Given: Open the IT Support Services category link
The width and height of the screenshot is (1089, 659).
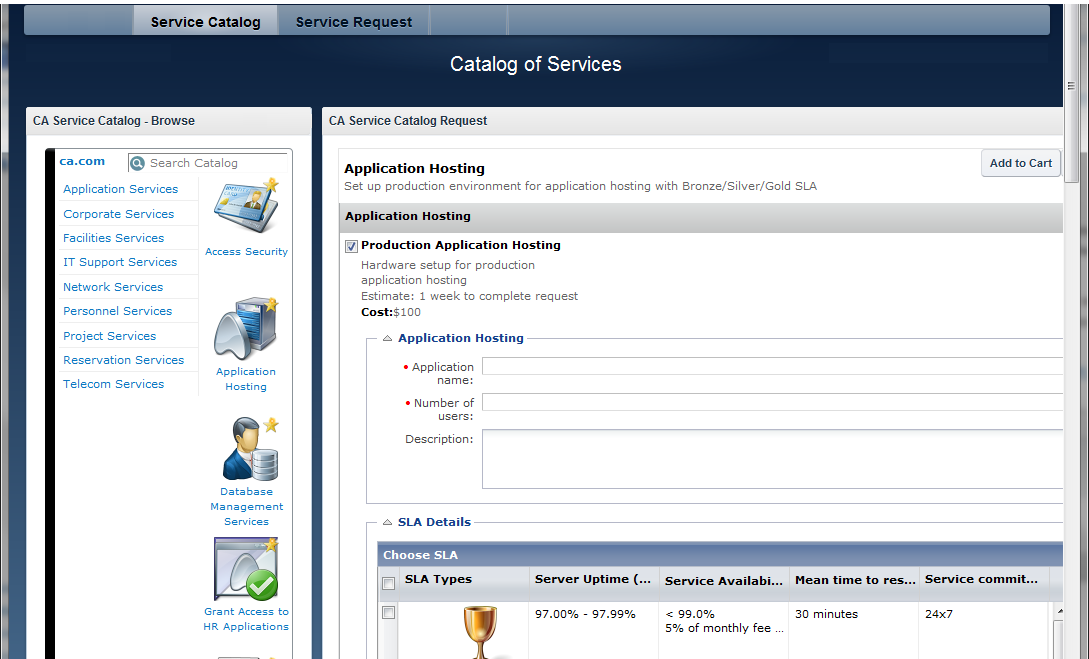Looking at the screenshot, I should tap(120, 262).
